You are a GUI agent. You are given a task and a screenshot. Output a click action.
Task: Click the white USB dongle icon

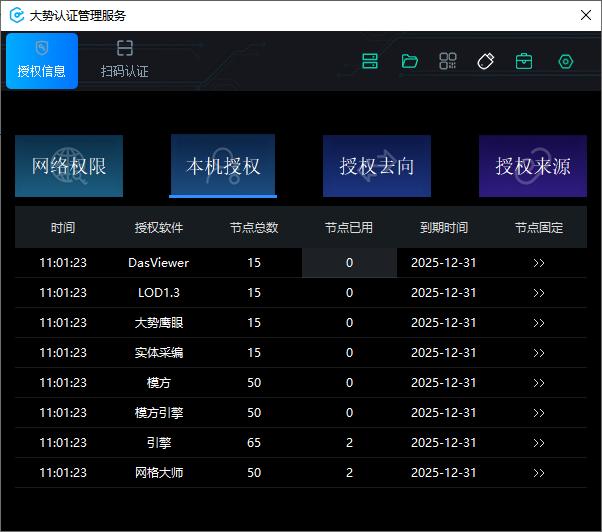point(486,61)
